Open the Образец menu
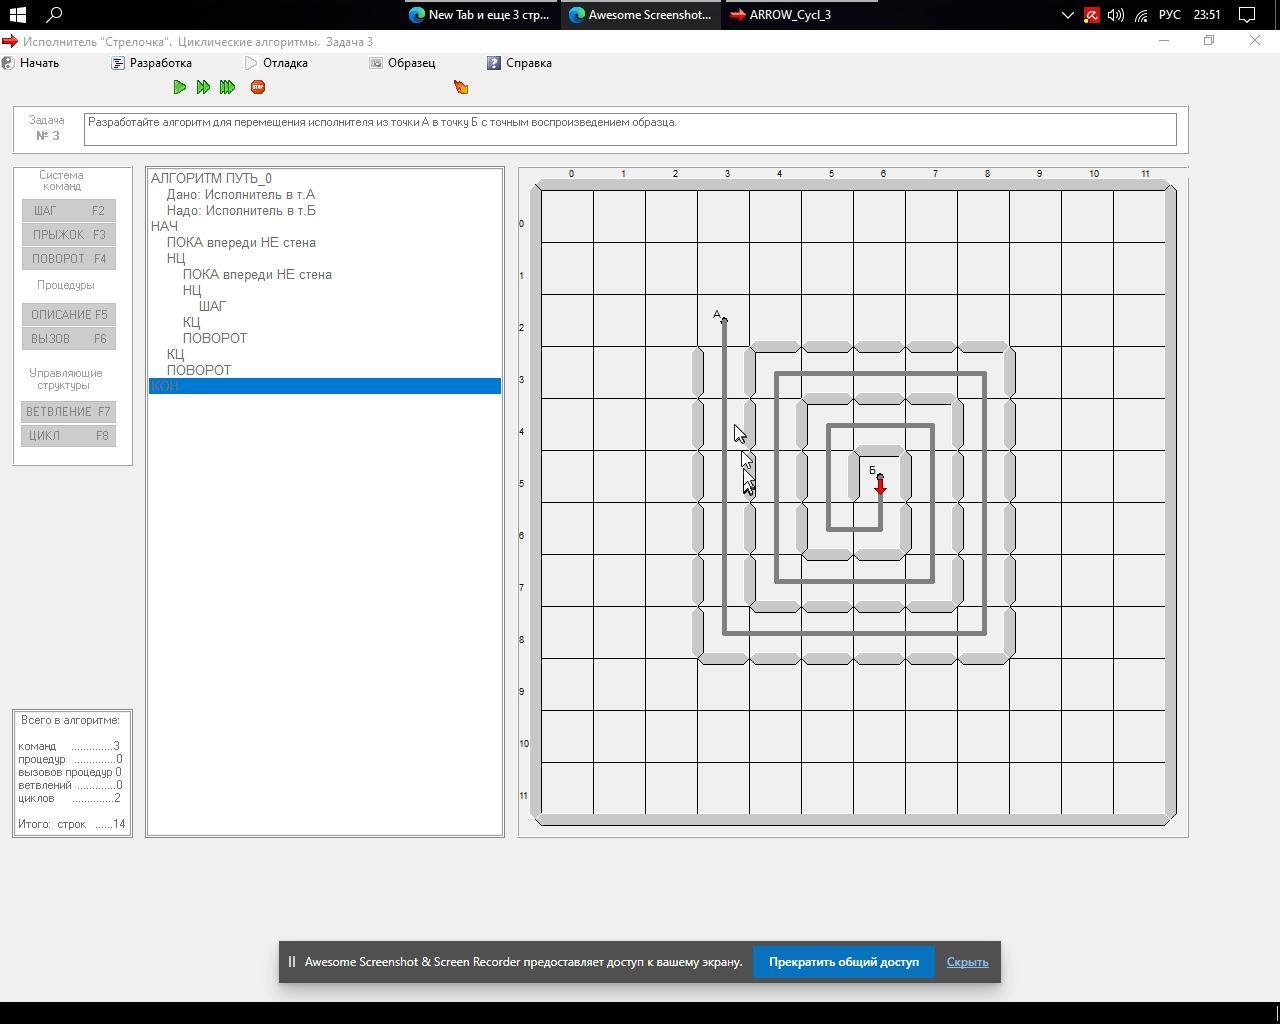1280x1024 pixels. [411, 63]
